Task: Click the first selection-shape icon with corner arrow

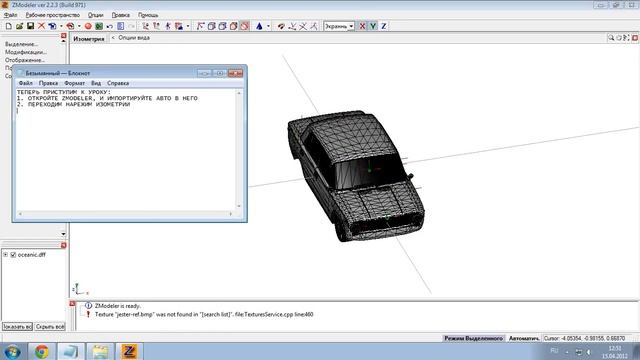Action: coord(200,26)
